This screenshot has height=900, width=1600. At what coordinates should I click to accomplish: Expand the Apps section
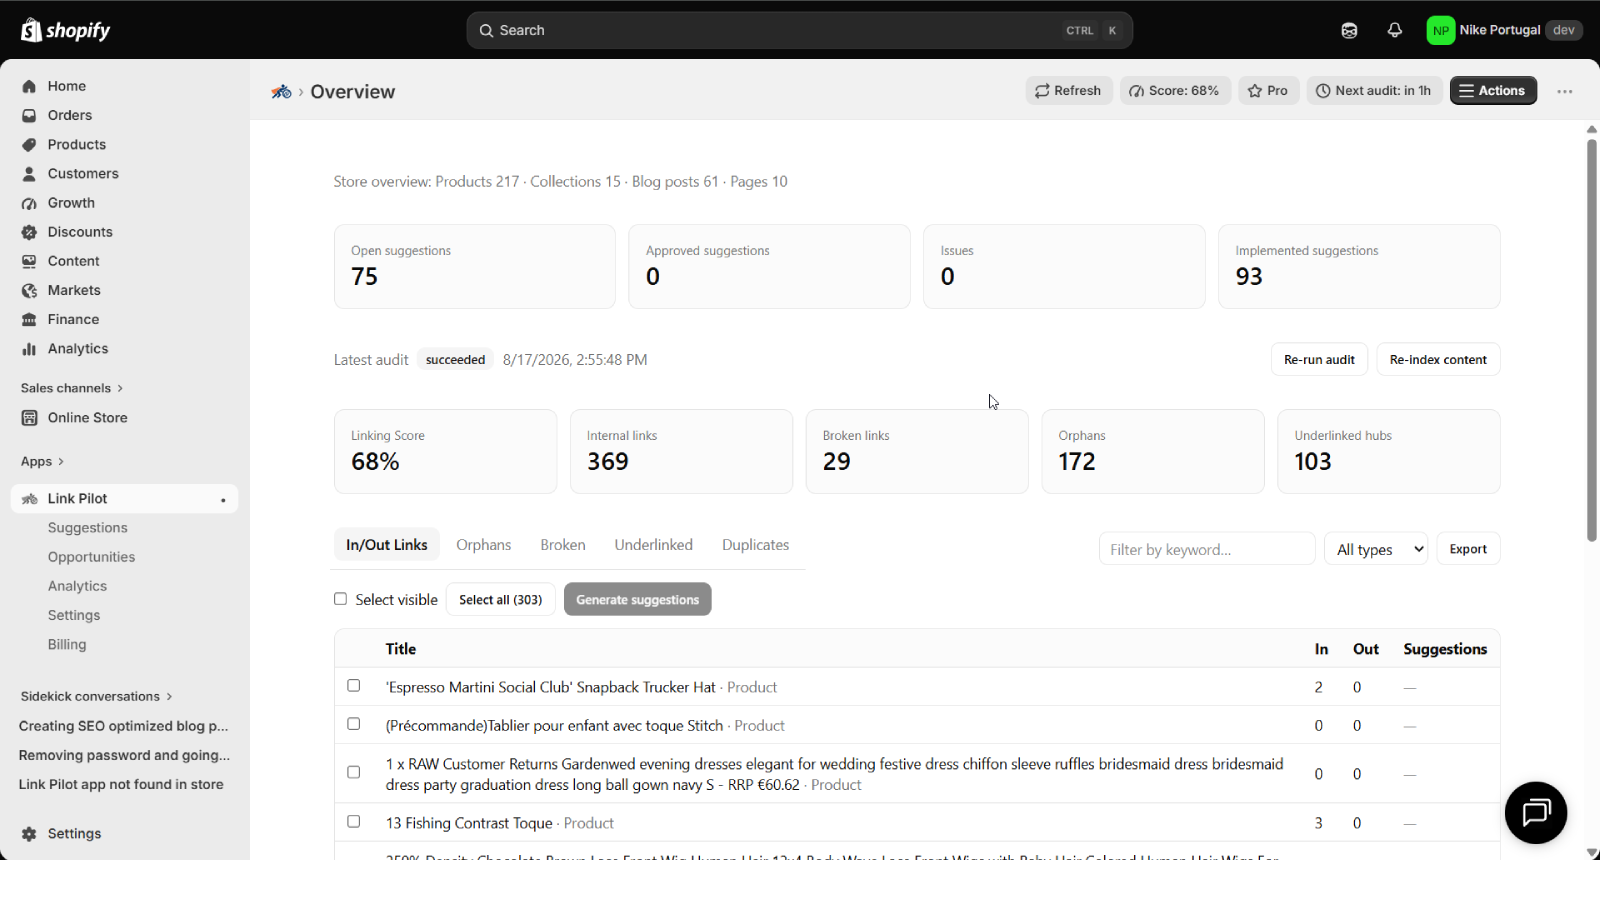43,462
